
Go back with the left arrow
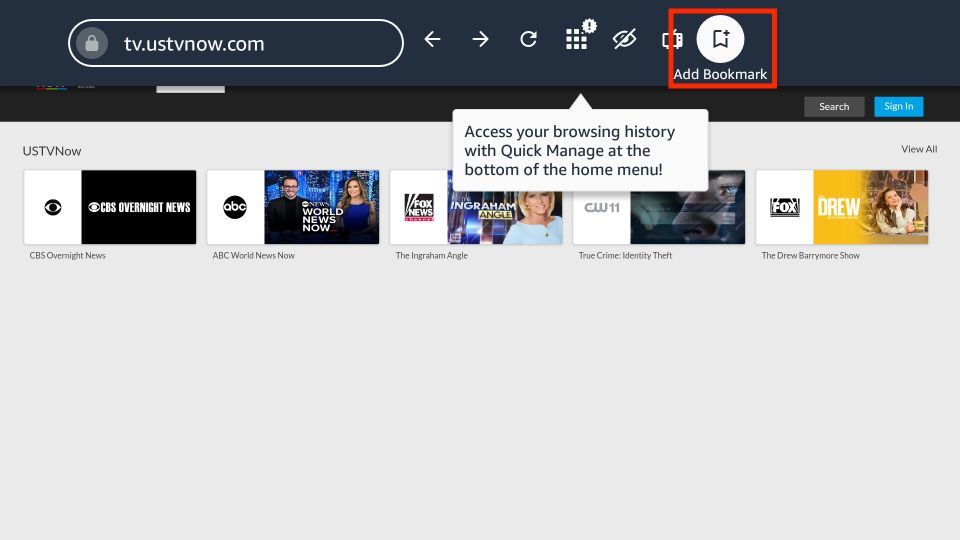432,39
